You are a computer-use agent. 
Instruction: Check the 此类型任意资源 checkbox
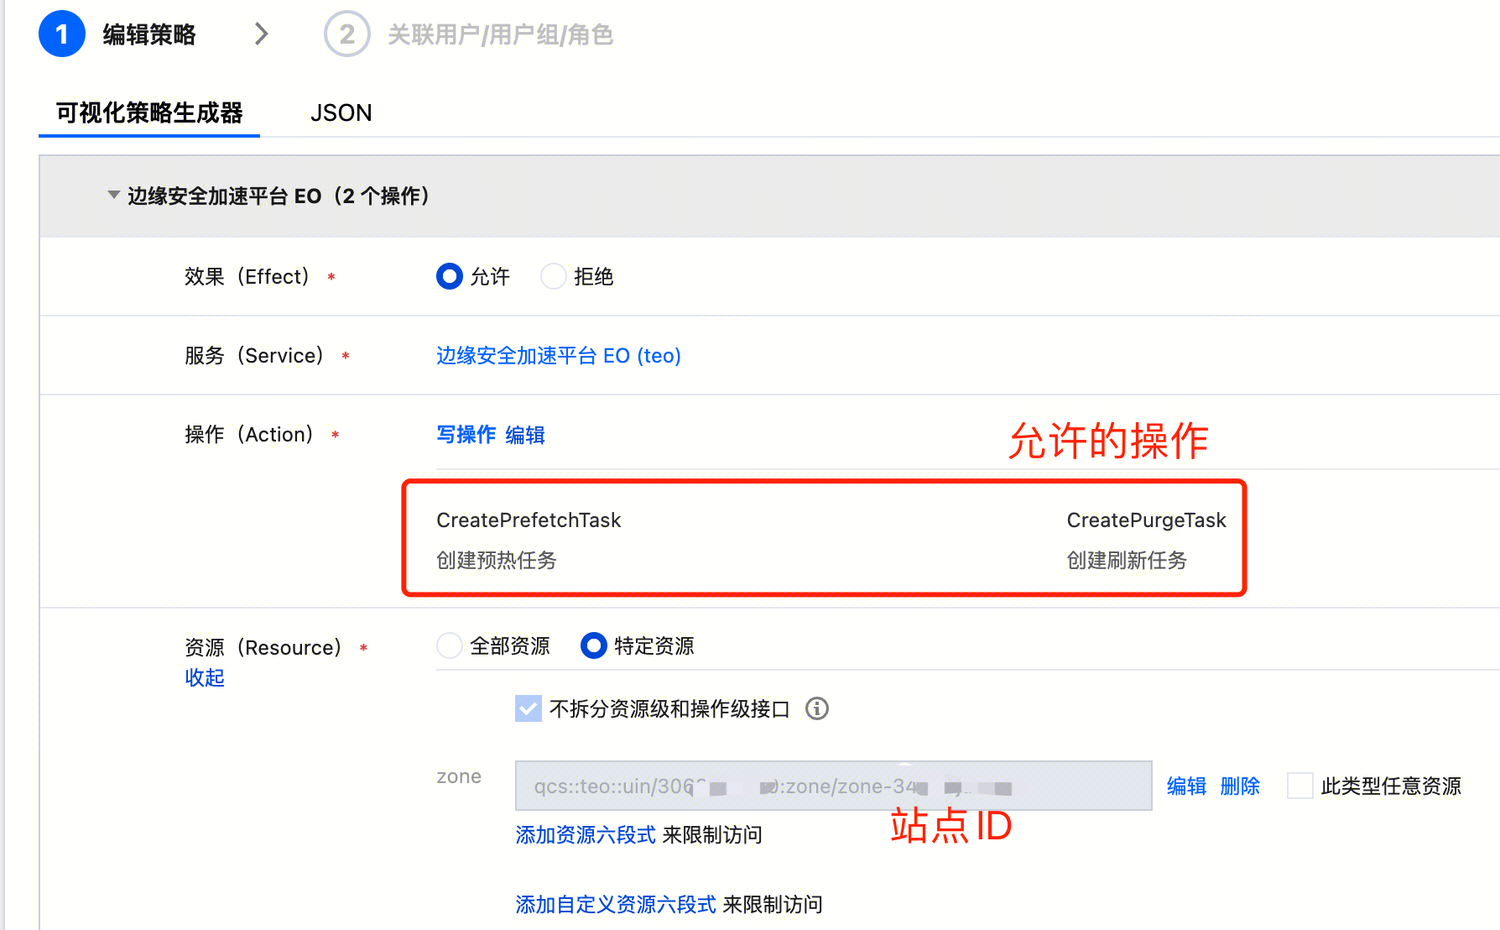(x=1300, y=786)
